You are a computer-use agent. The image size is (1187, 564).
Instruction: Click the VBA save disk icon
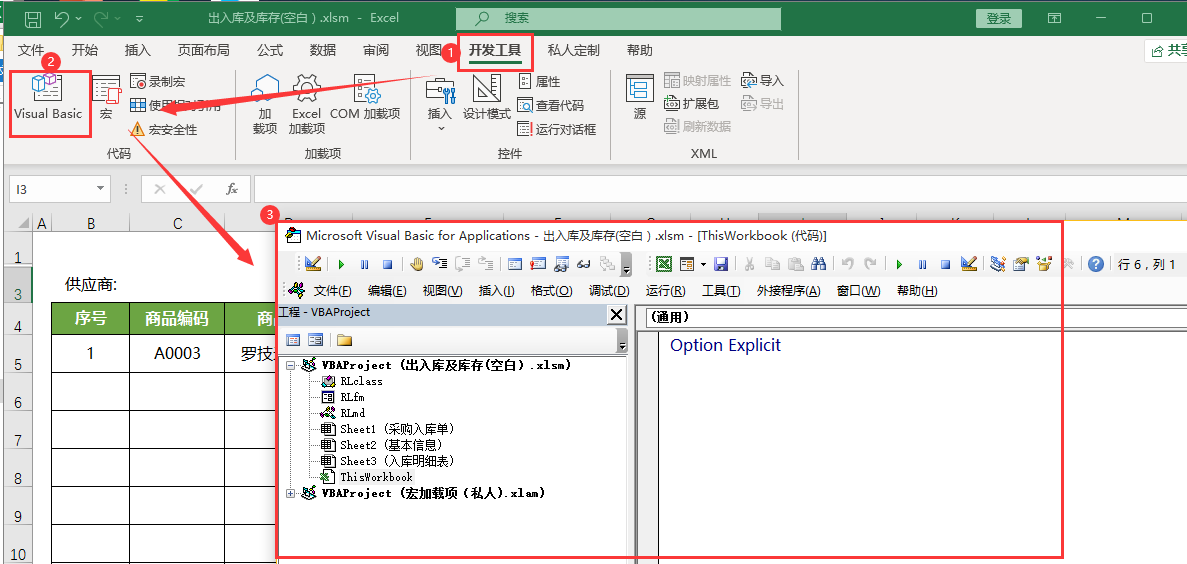tap(721, 264)
